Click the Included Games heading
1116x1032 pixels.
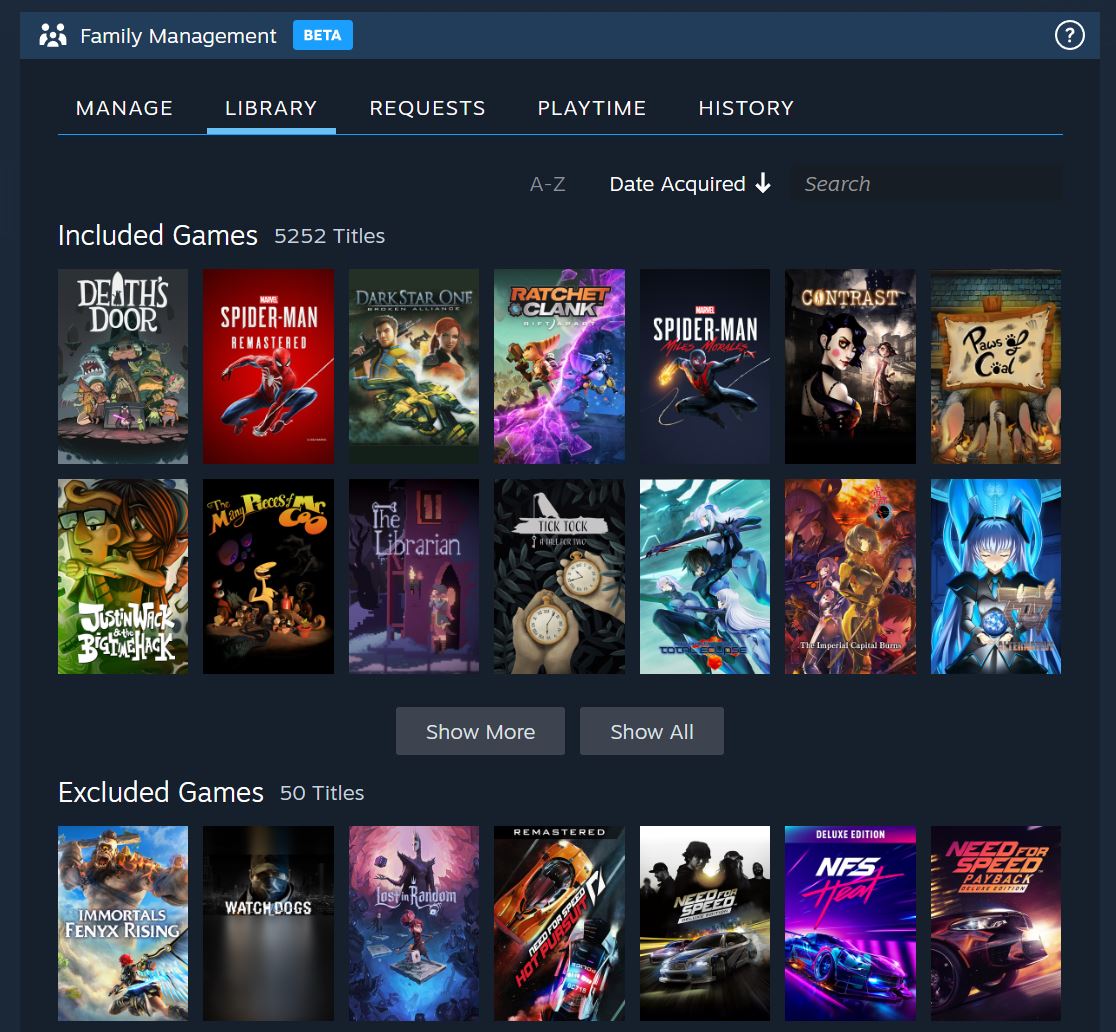pyautogui.click(x=157, y=236)
